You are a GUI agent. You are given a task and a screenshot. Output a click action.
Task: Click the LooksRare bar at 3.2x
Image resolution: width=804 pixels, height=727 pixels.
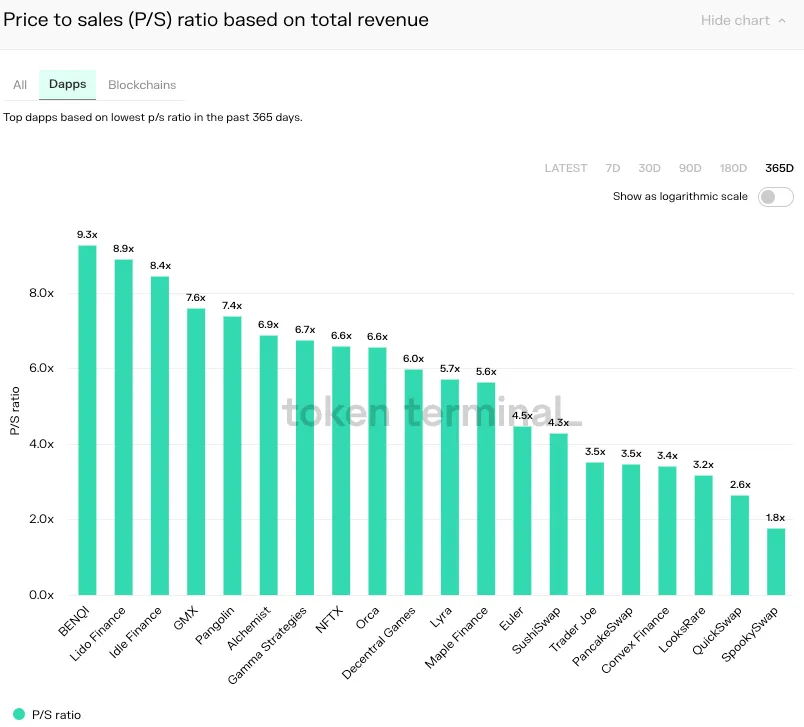704,535
